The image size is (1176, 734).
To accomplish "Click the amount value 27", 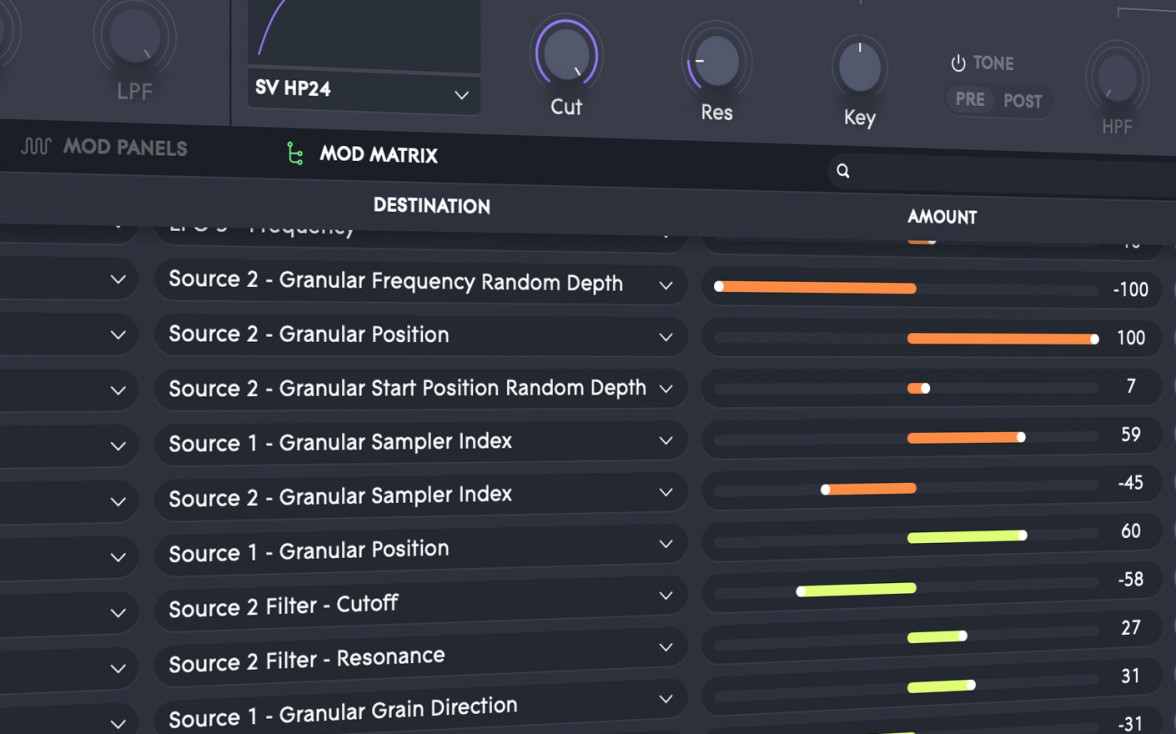I will (x=1131, y=628).
